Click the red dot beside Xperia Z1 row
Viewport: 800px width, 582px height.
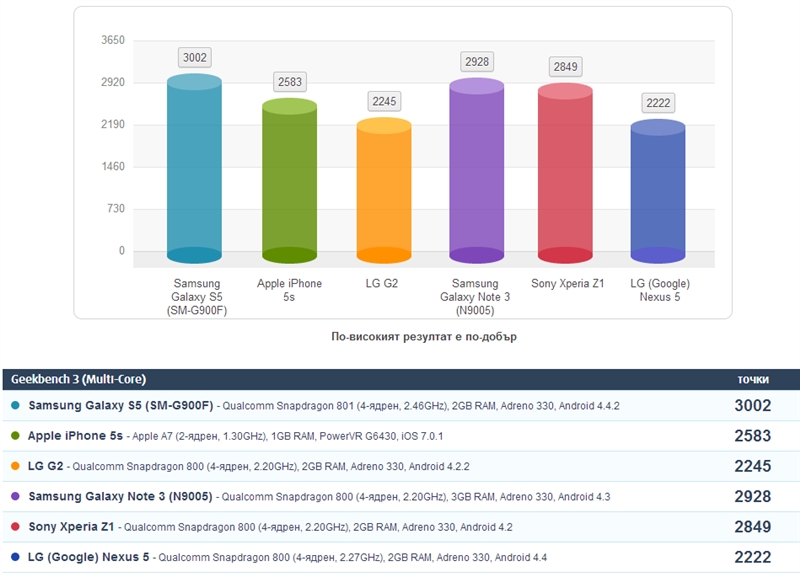coord(15,526)
